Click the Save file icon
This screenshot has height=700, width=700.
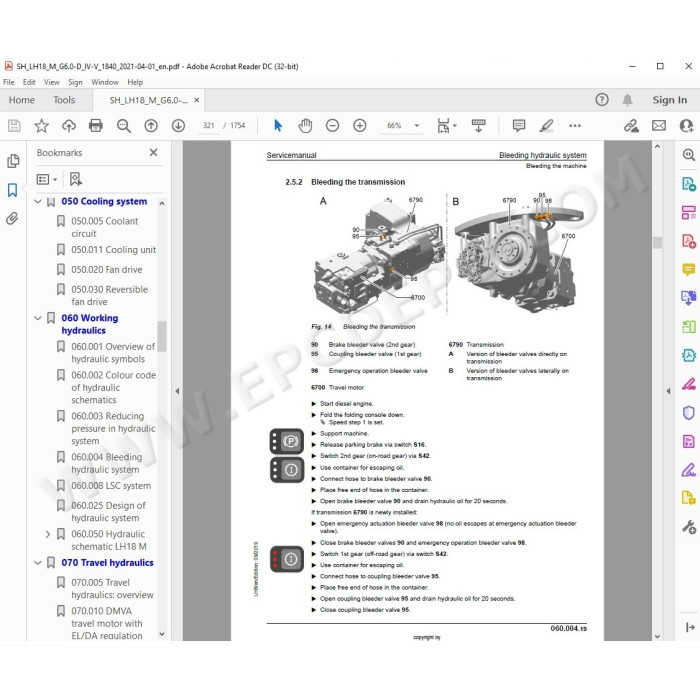14,126
